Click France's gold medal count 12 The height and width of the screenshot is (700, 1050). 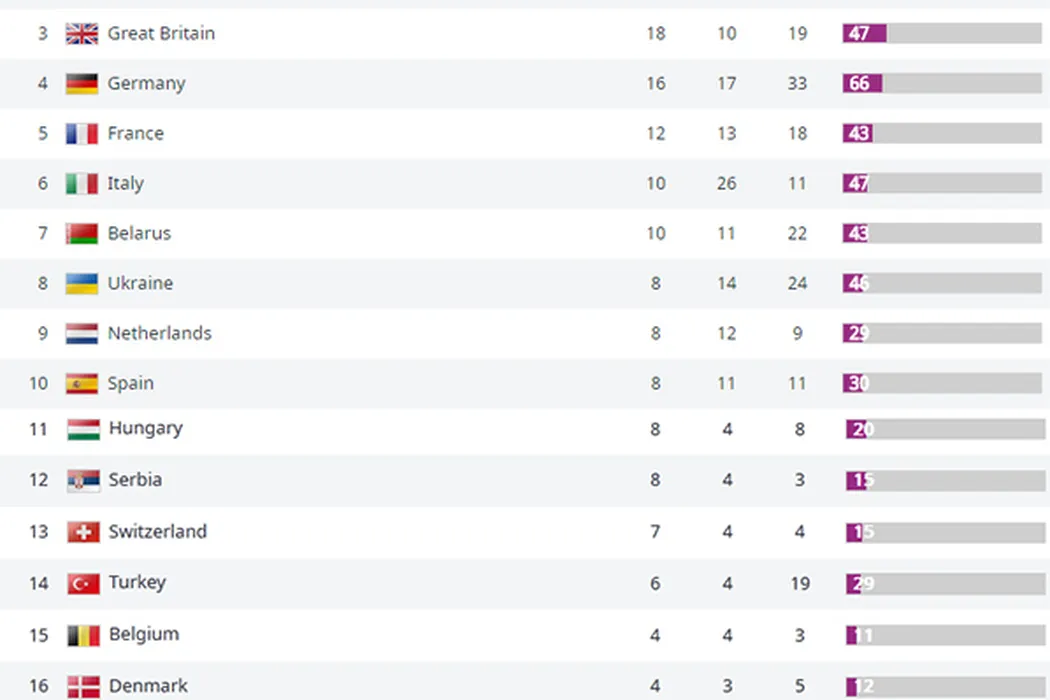(655, 134)
